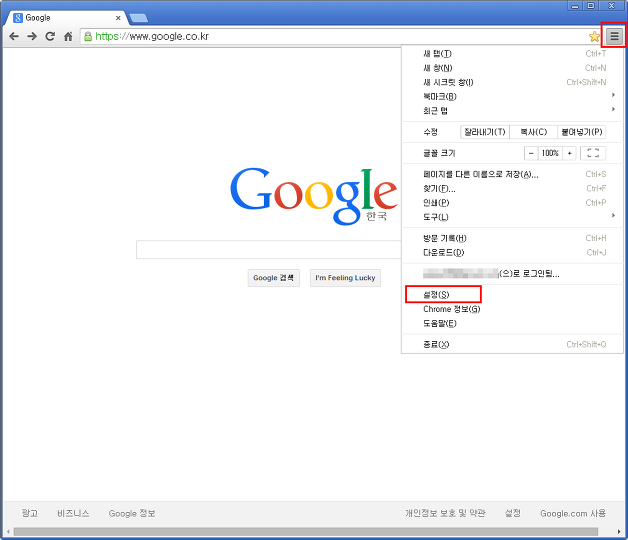628x540 pixels.
Task: Open a new tab button
Action: 139,18
